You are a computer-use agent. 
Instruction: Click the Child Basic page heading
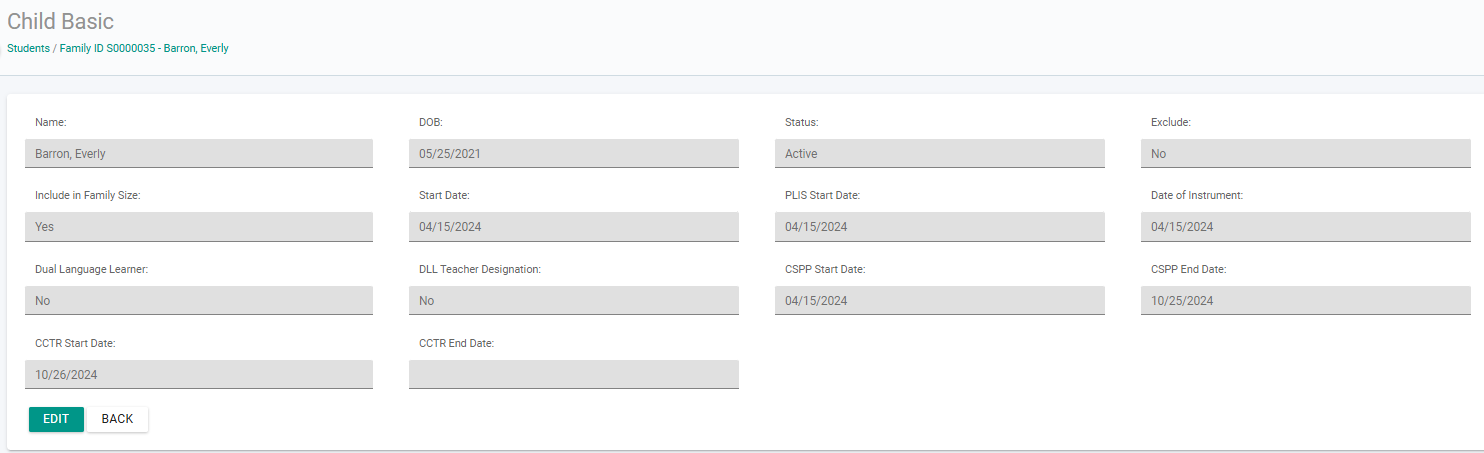click(61, 21)
